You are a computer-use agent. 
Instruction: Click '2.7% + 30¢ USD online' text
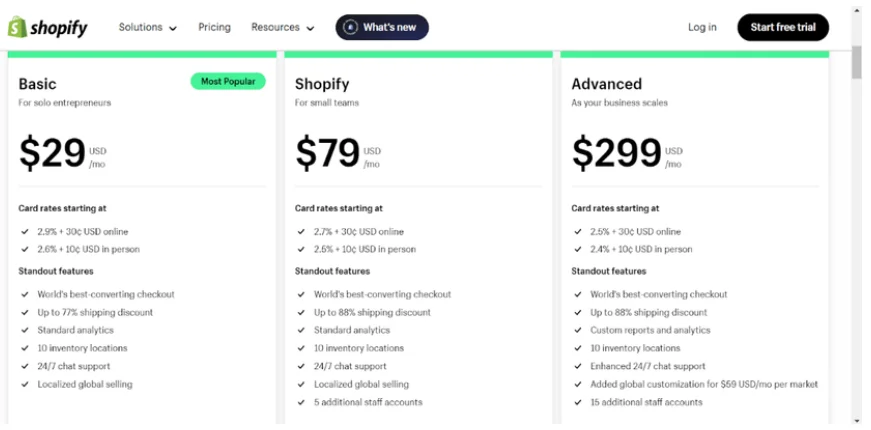pyautogui.click(x=359, y=232)
